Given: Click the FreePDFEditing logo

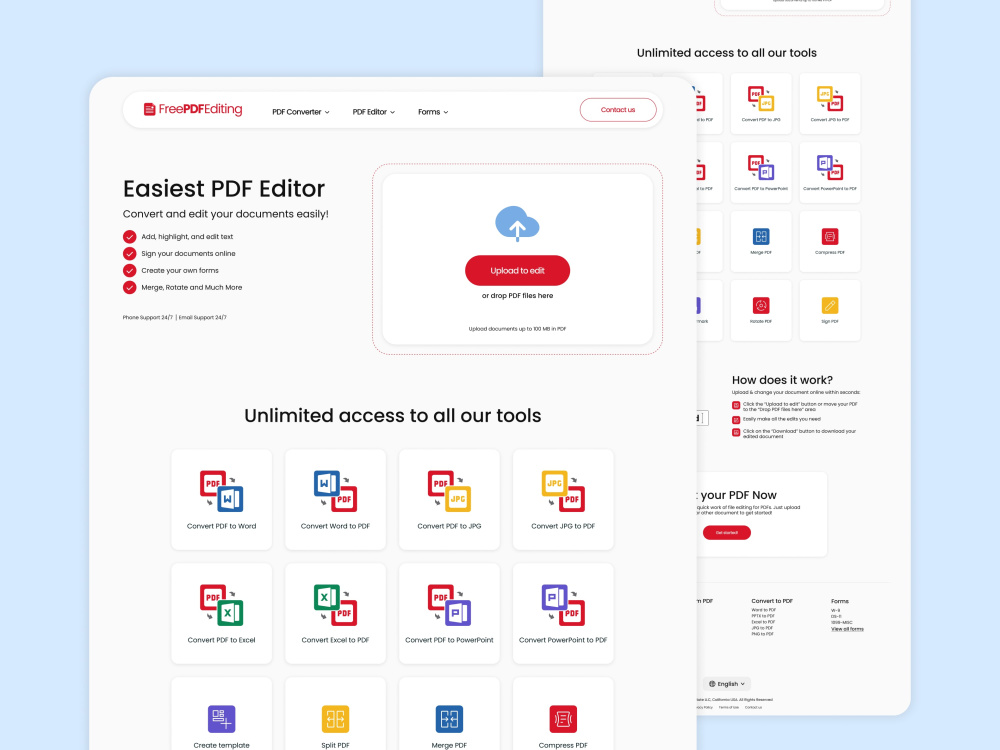Looking at the screenshot, I should [193, 109].
